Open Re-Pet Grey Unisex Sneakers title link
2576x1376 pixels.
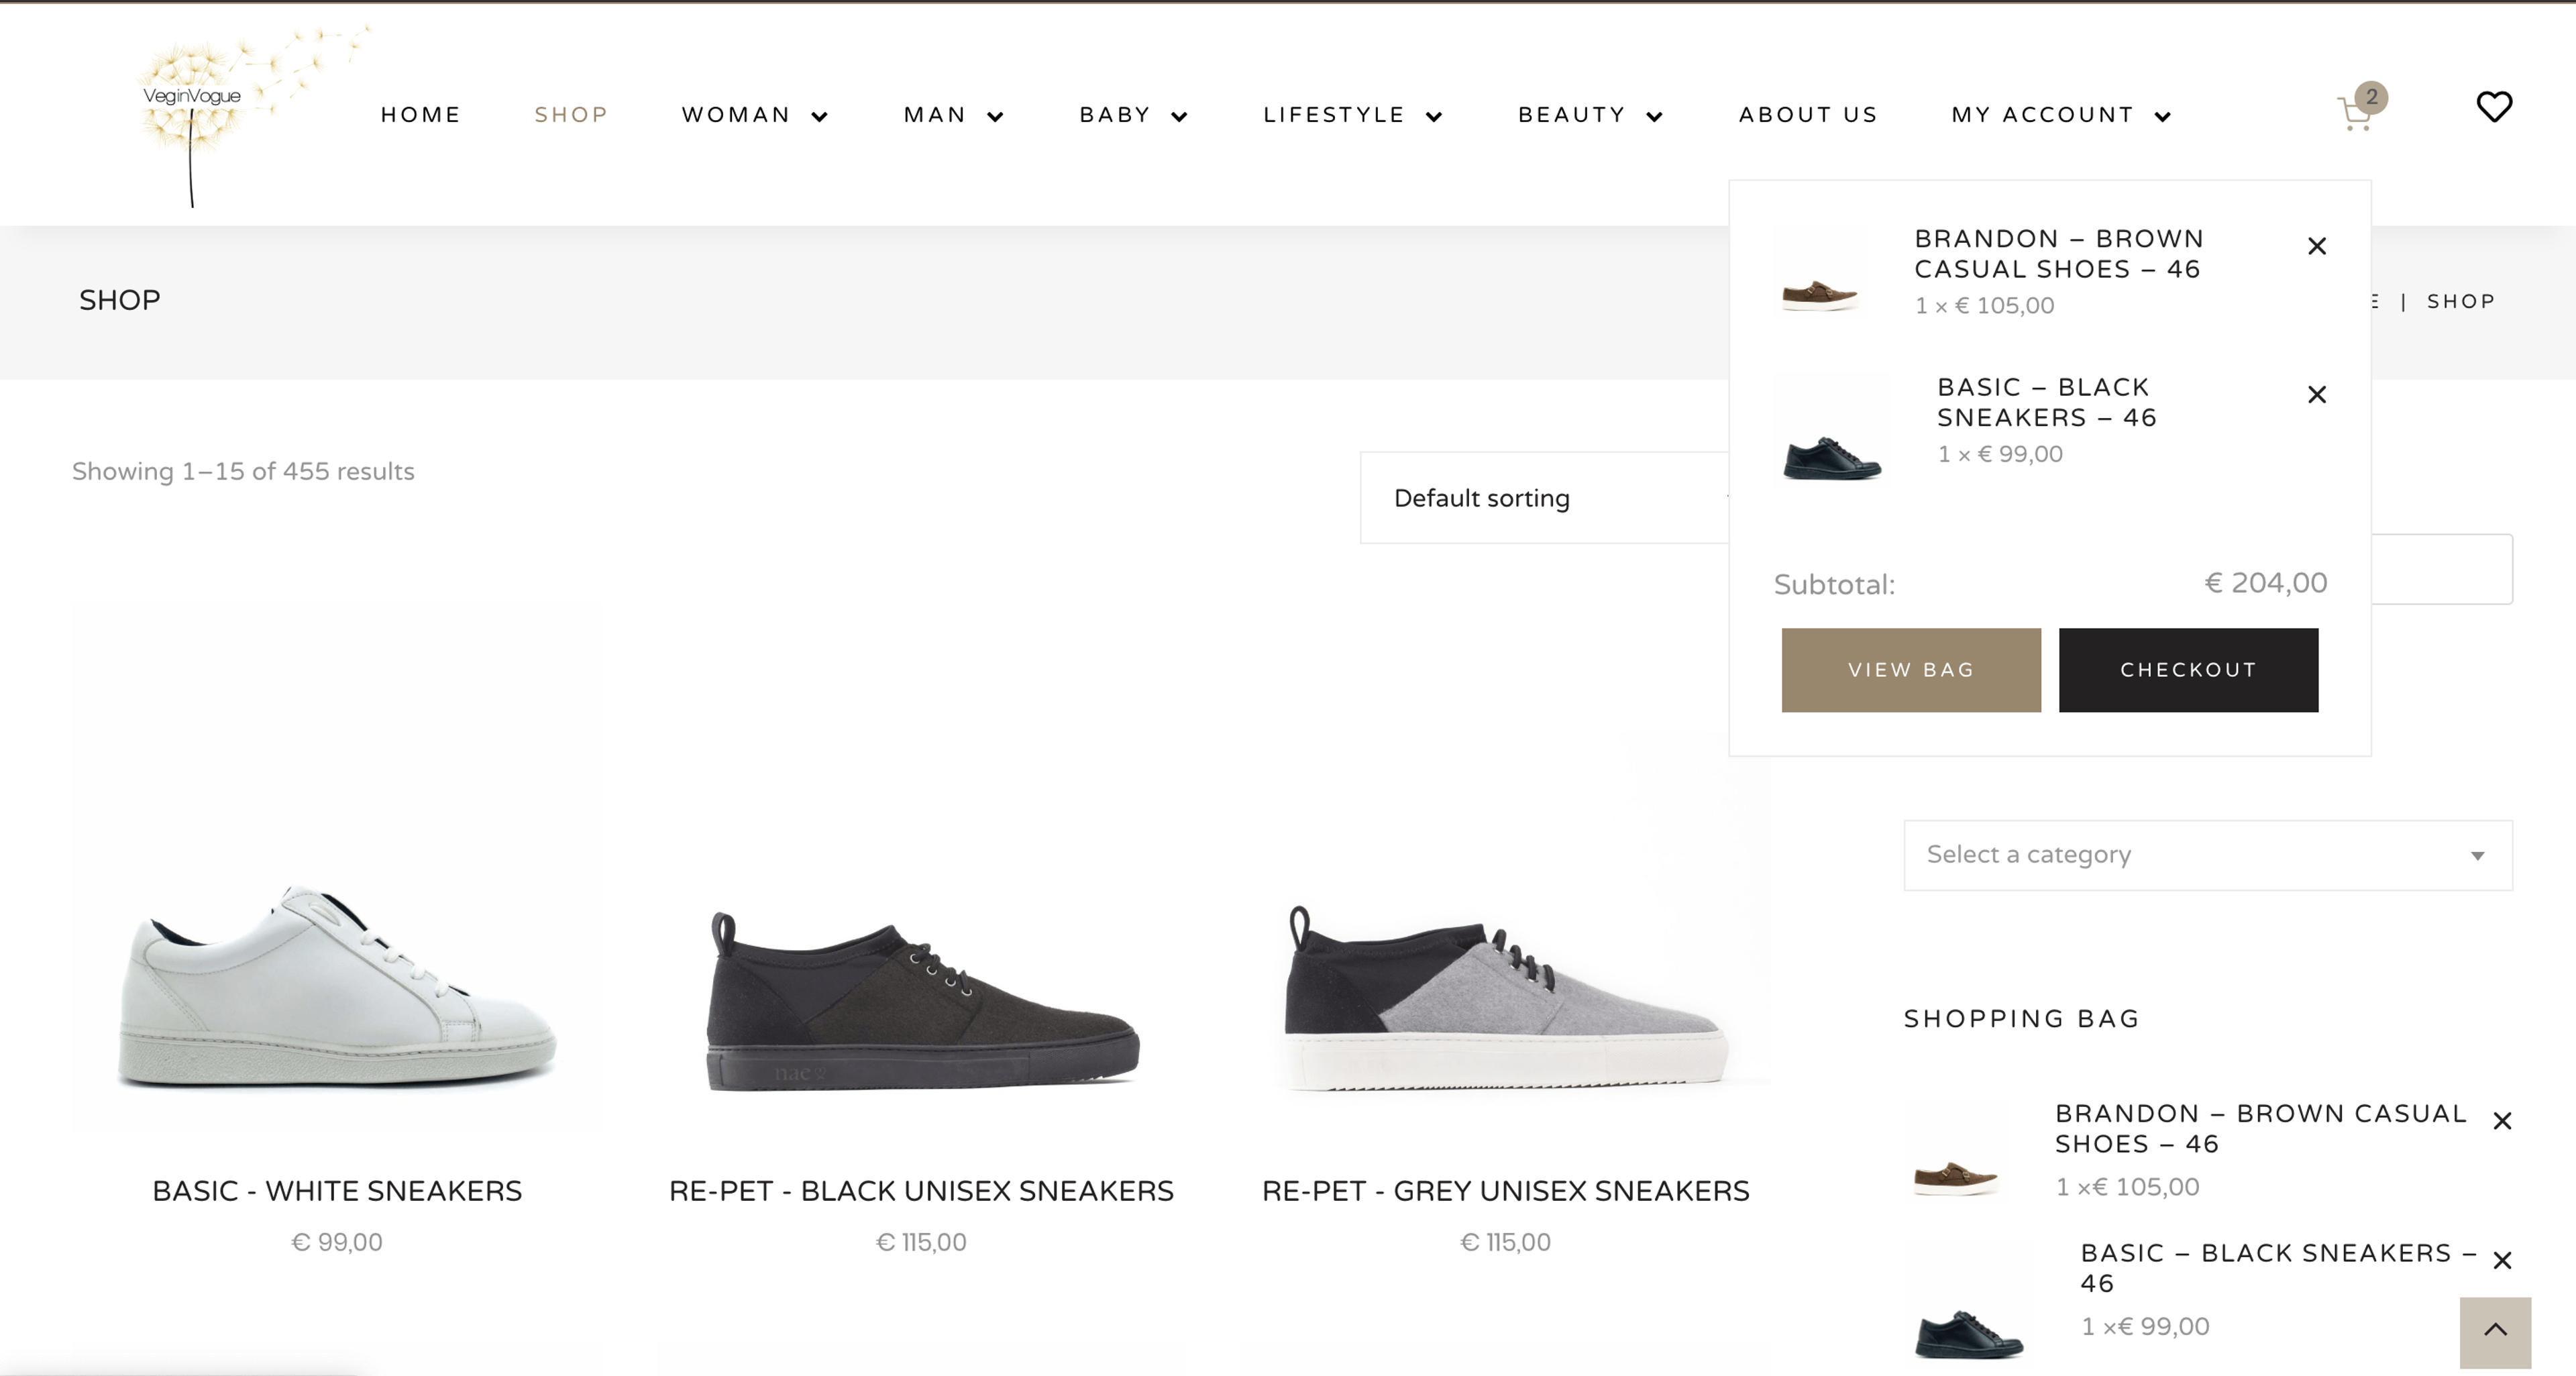point(1505,1191)
